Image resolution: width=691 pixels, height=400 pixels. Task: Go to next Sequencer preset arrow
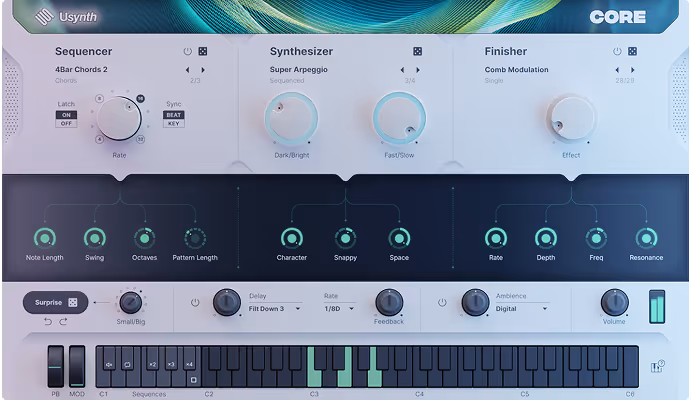pyautogui.click(x=203, y=70)
